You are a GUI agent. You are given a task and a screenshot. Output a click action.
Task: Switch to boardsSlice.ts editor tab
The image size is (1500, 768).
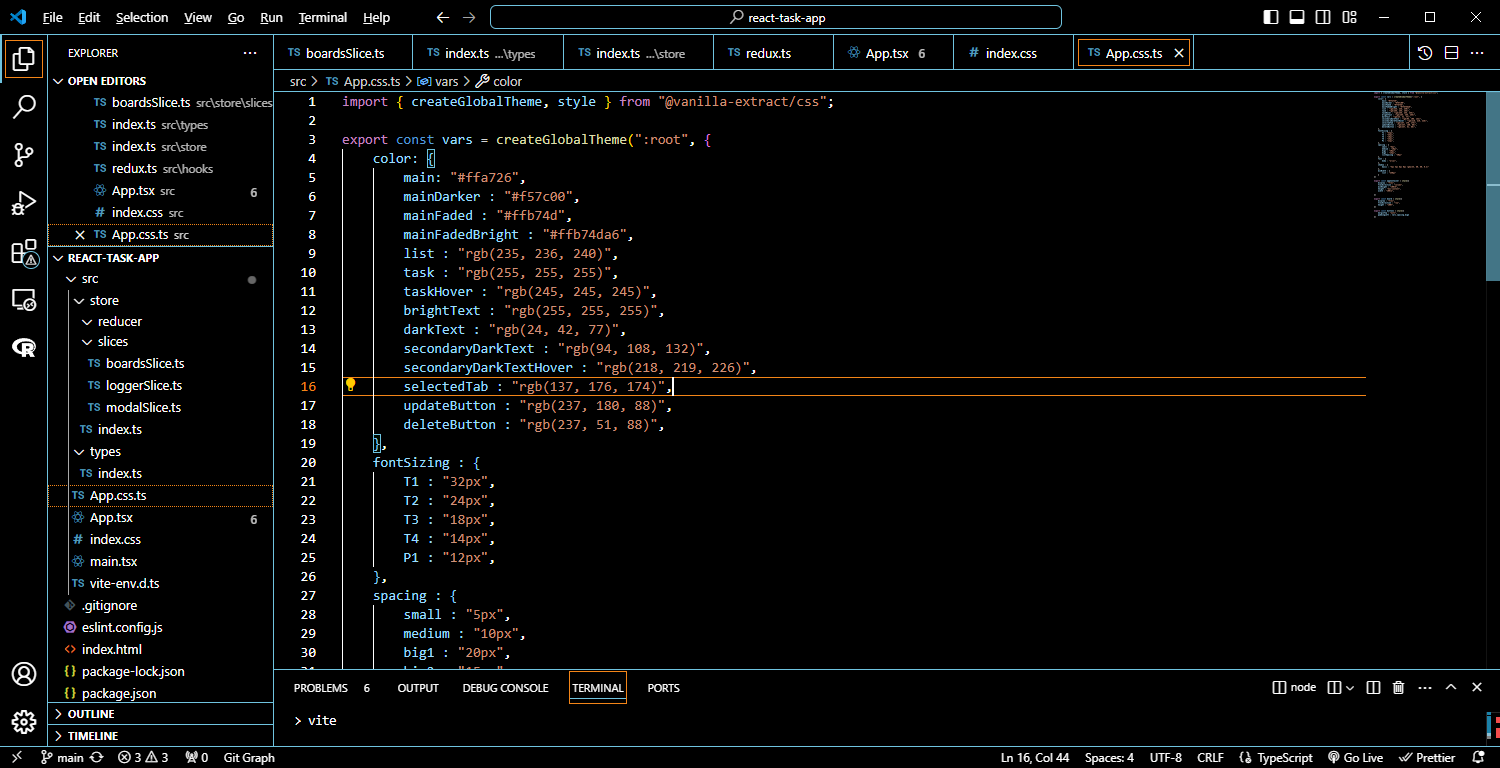click(x=344, y=53)
